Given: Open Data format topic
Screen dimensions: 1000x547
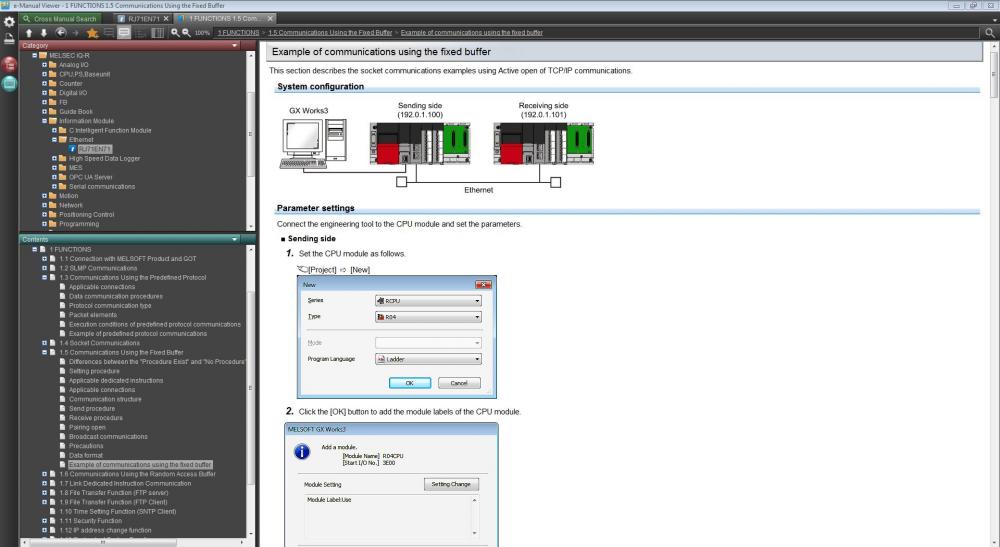Looking at the screenshot, I should point(85,455).
